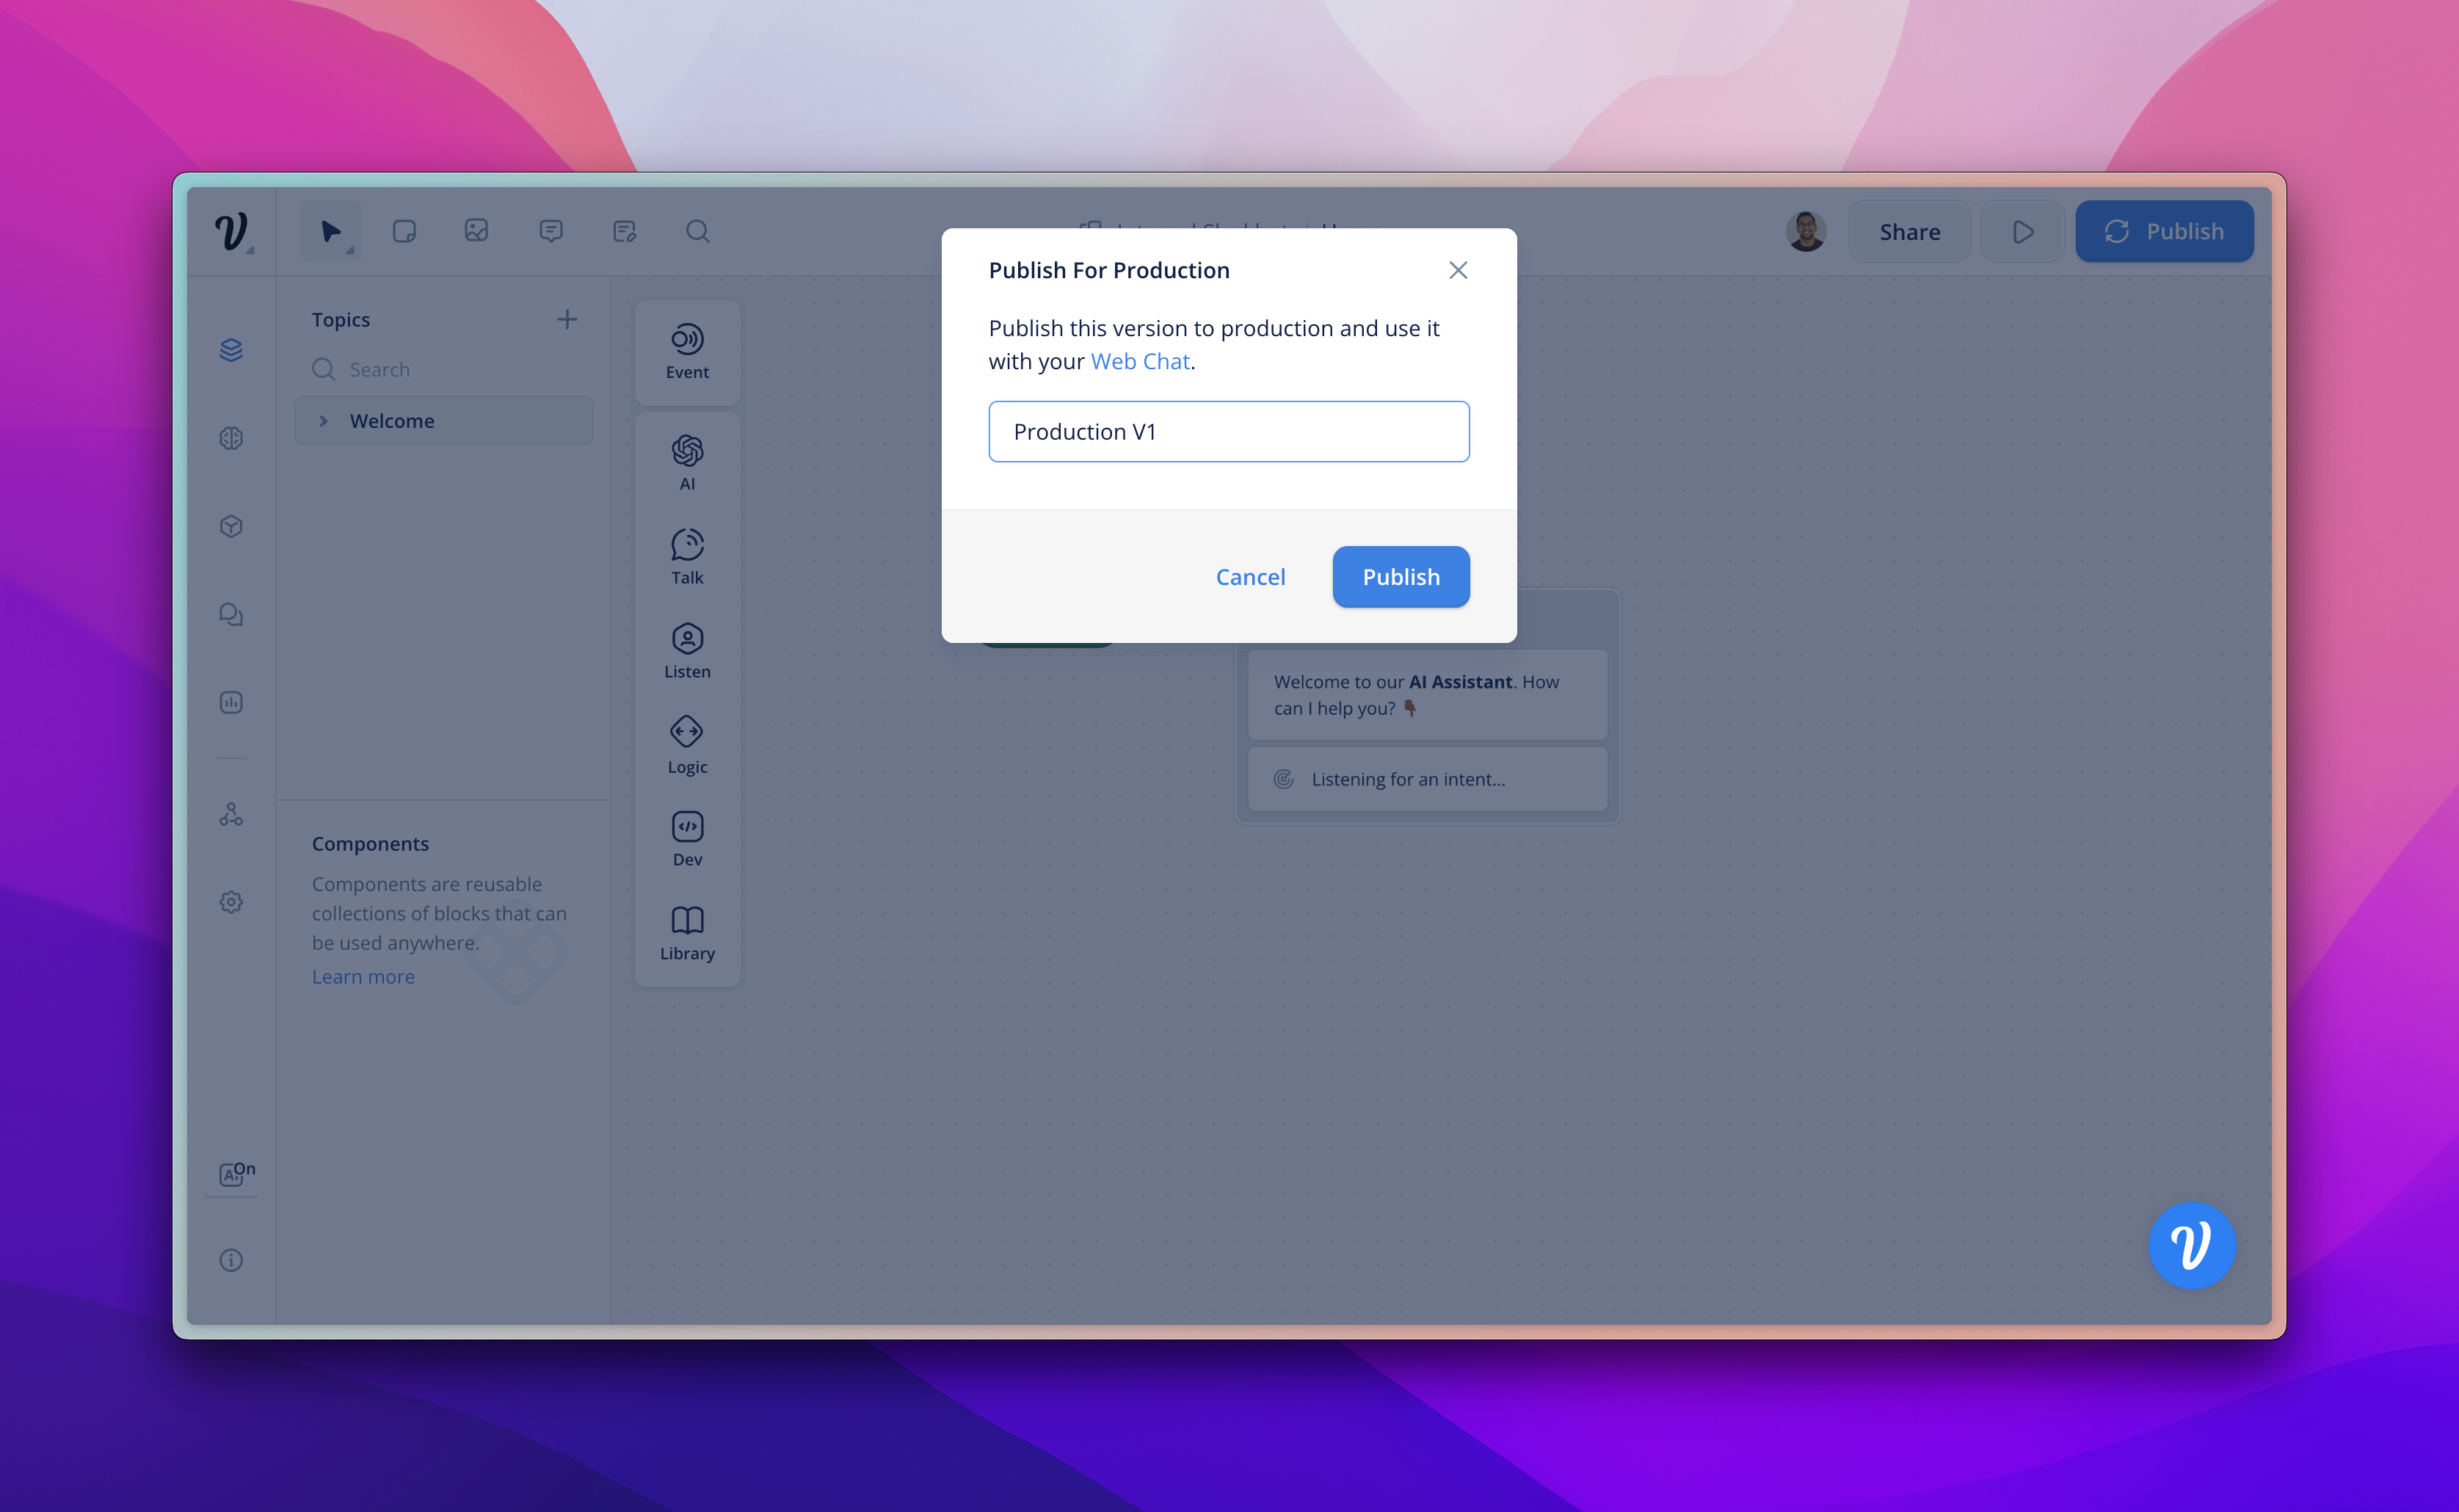Click the search magnifier toolbar icon
Viewport: 2459px width, 1512px height.
(698, 232)
